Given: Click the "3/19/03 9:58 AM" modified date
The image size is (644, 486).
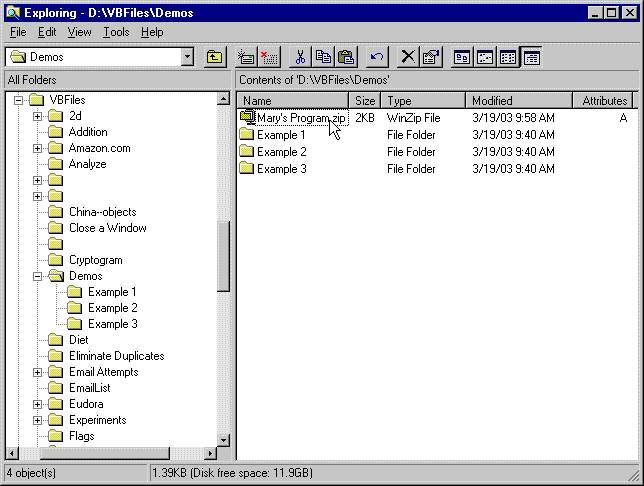Looking at the screenshot, I should point(513,118).
